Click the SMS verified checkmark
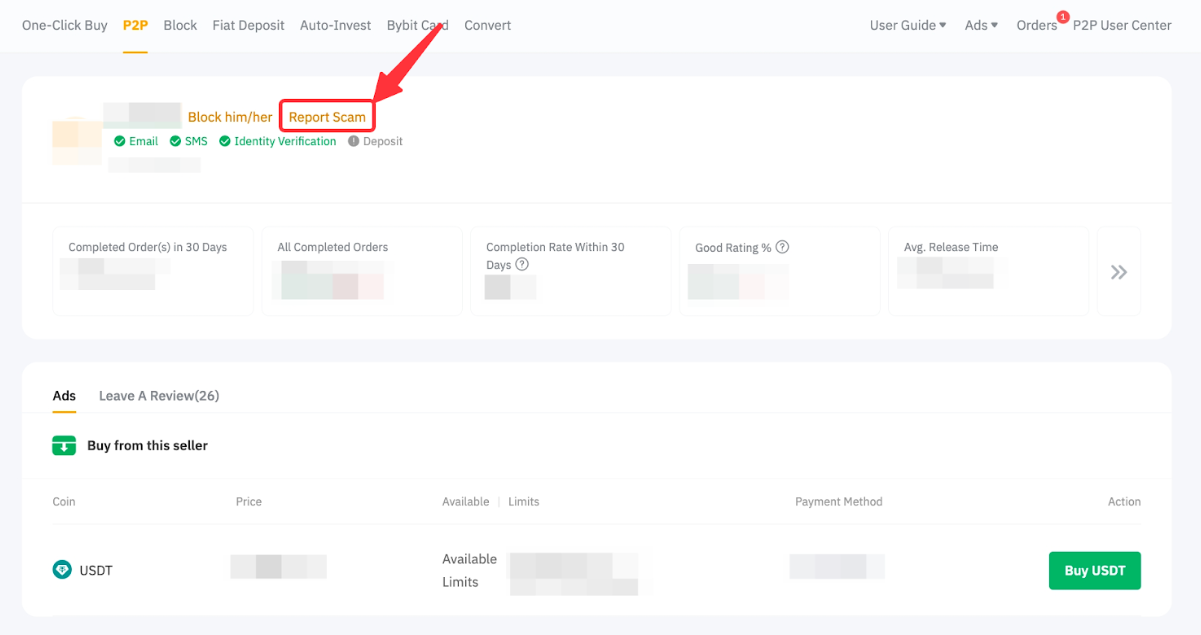 [x=175, y=142]
